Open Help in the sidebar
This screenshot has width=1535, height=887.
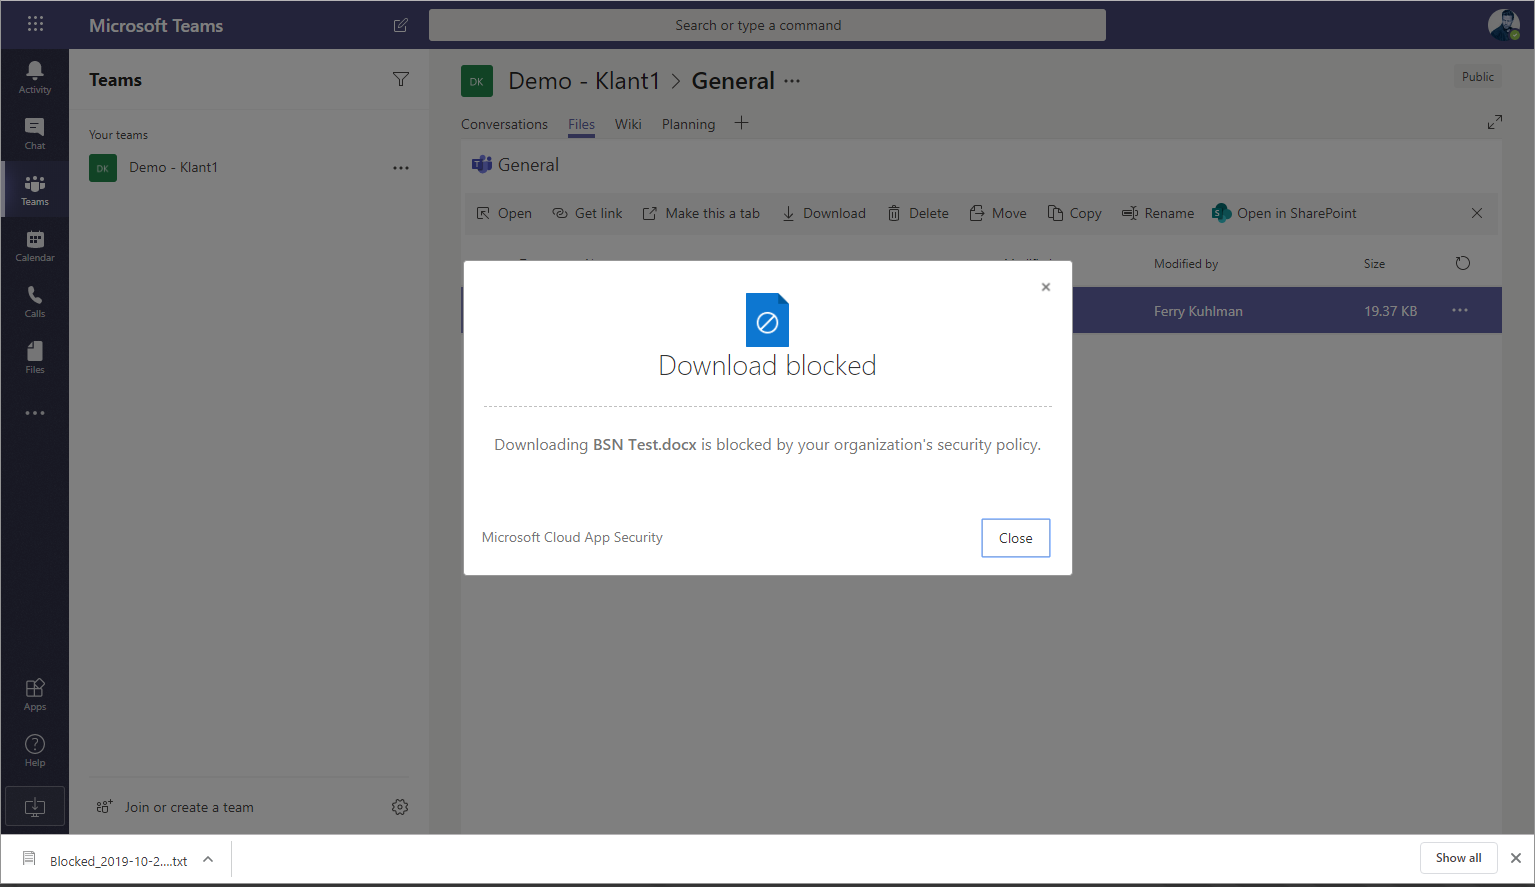point(35,749)
